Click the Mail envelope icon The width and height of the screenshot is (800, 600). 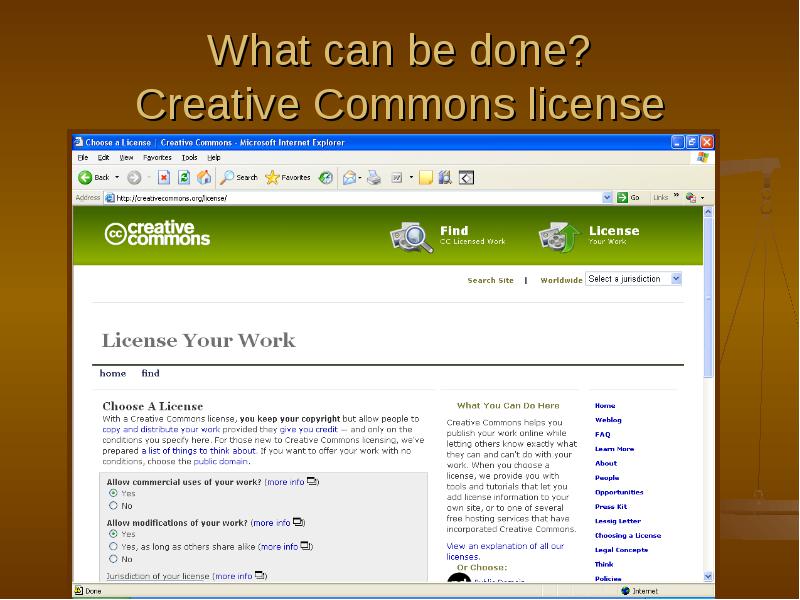click(x=349, y=178)
